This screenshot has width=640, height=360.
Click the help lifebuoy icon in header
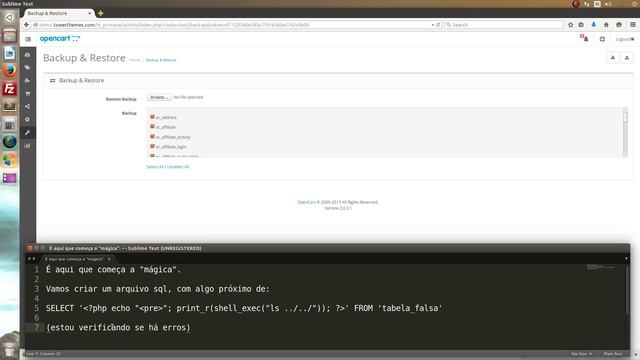(x=602, y=39)
